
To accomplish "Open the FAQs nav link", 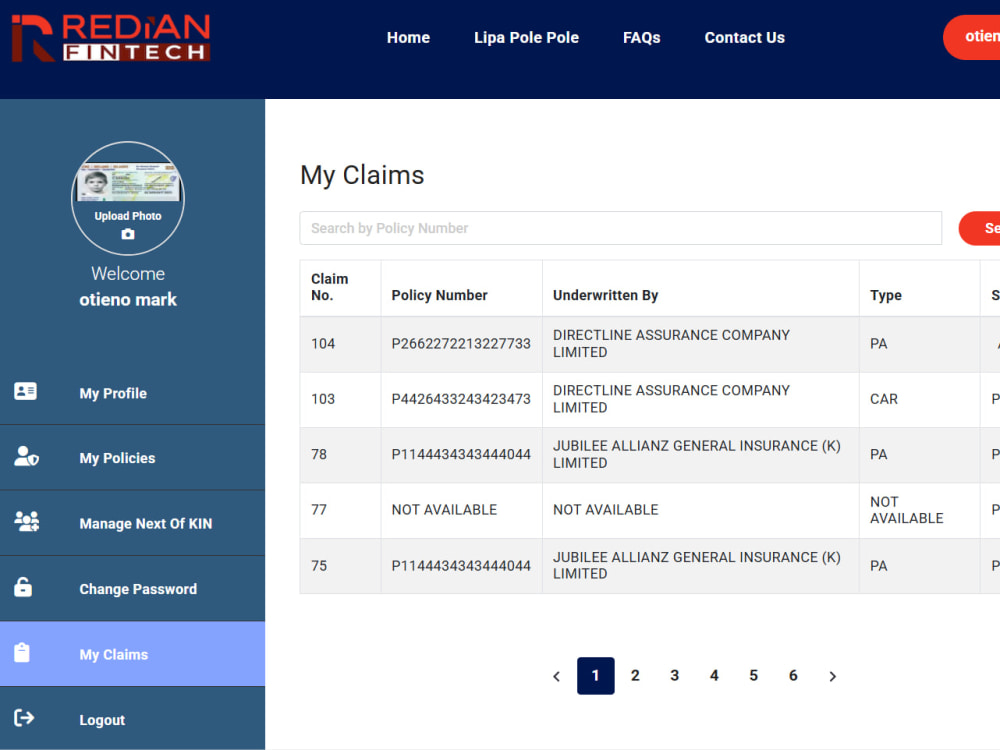I will [642, 38].
